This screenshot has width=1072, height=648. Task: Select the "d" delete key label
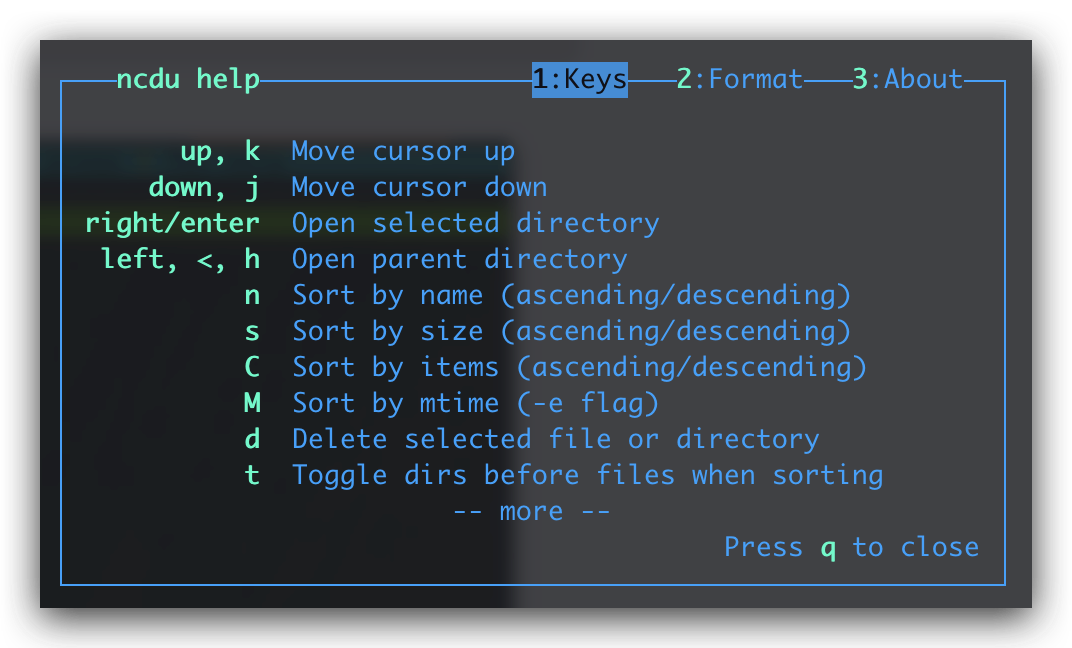point(252,439)
